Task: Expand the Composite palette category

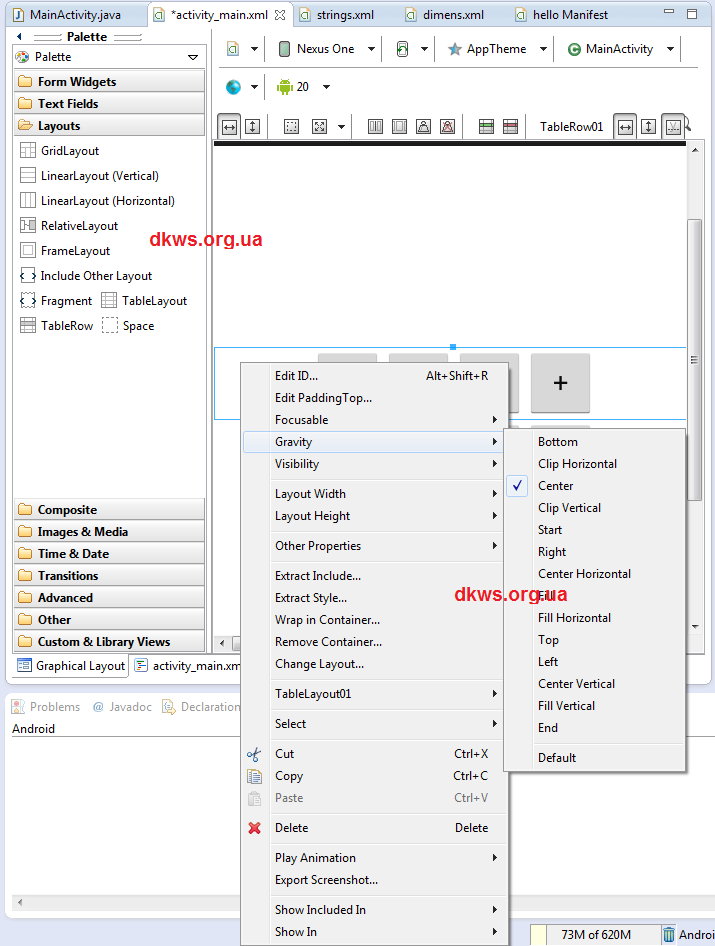Action: point(109,509)
